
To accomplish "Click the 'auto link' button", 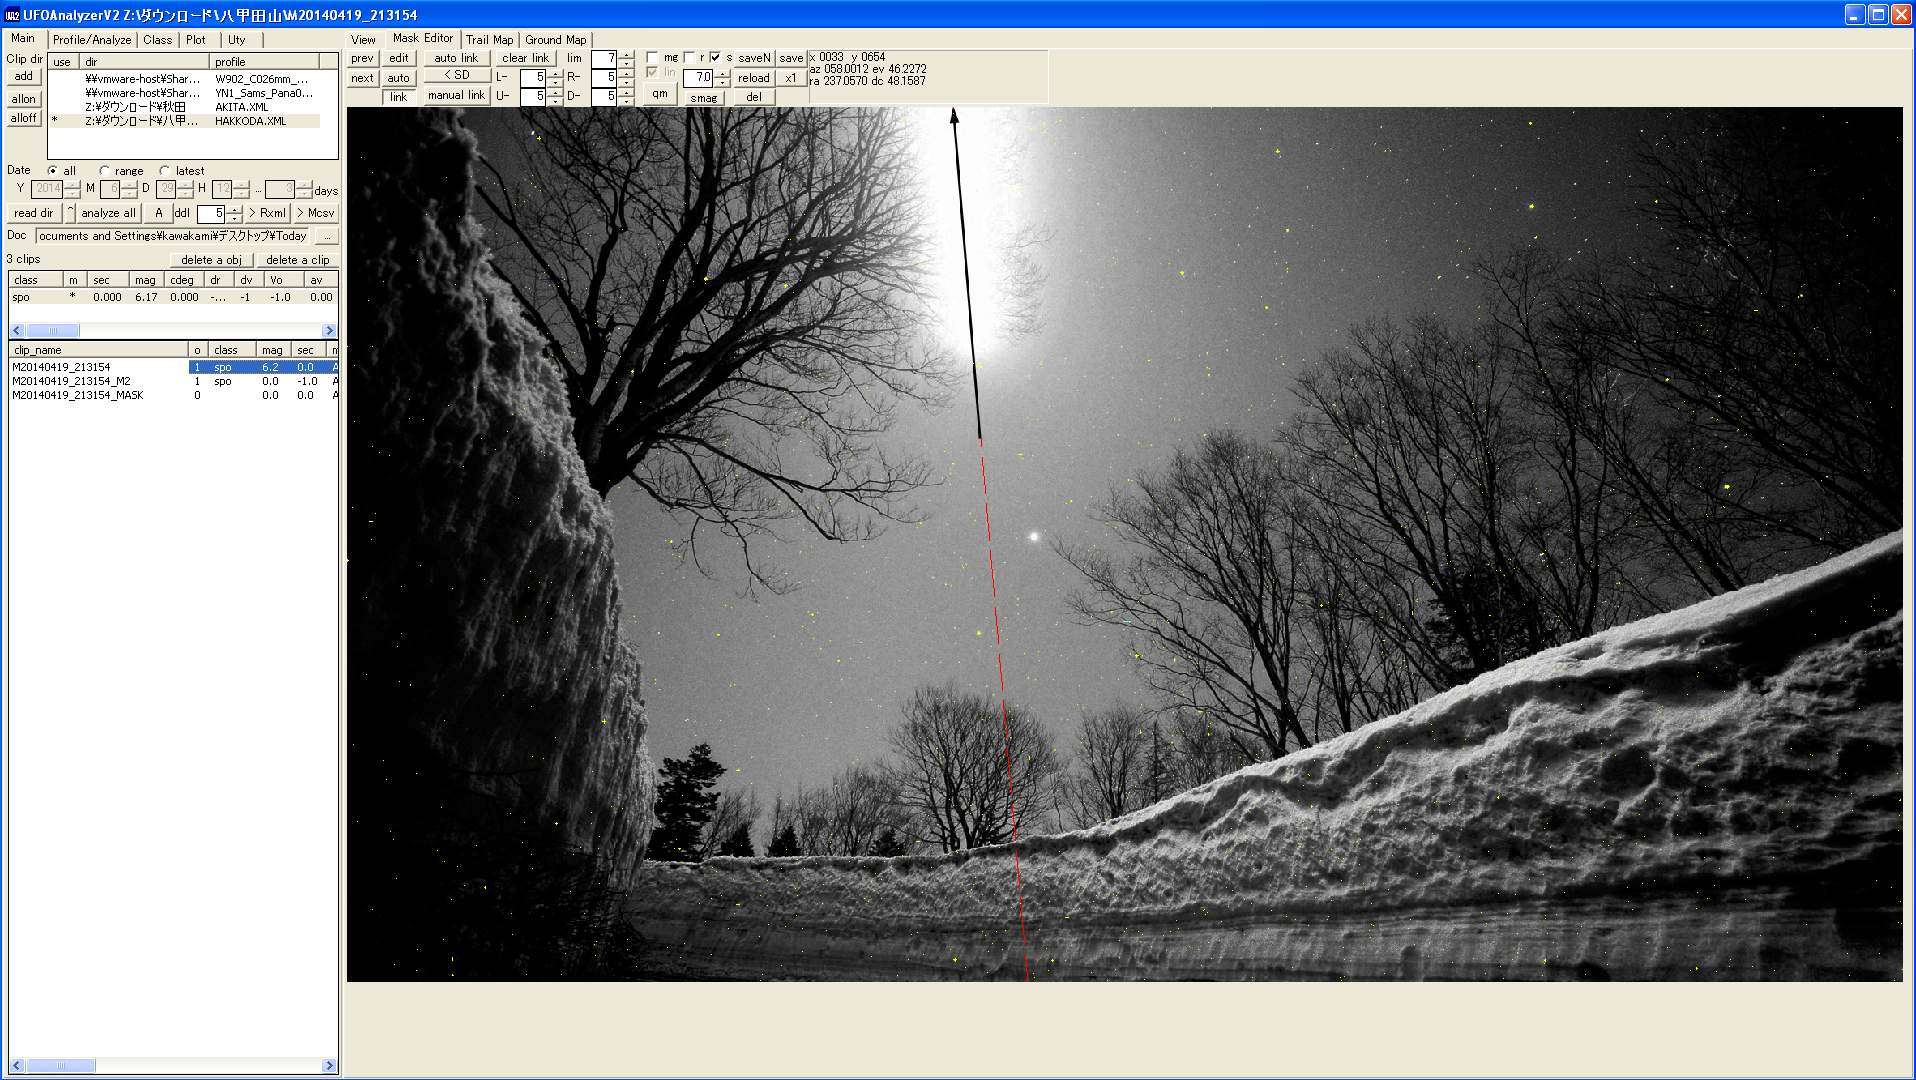I will click(456, 58).
